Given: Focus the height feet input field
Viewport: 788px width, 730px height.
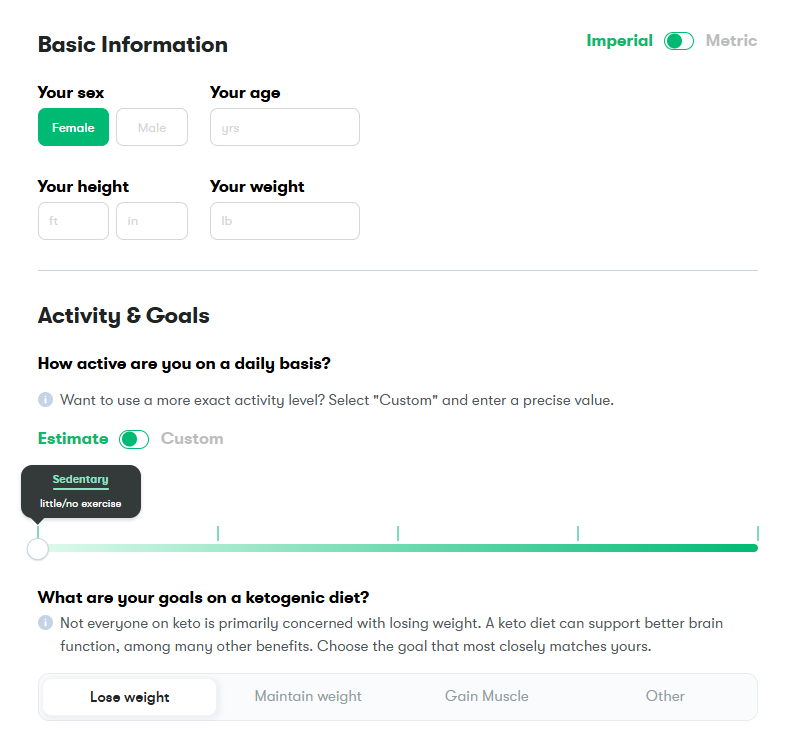Looking at the screenshot, I should [73, 221].
